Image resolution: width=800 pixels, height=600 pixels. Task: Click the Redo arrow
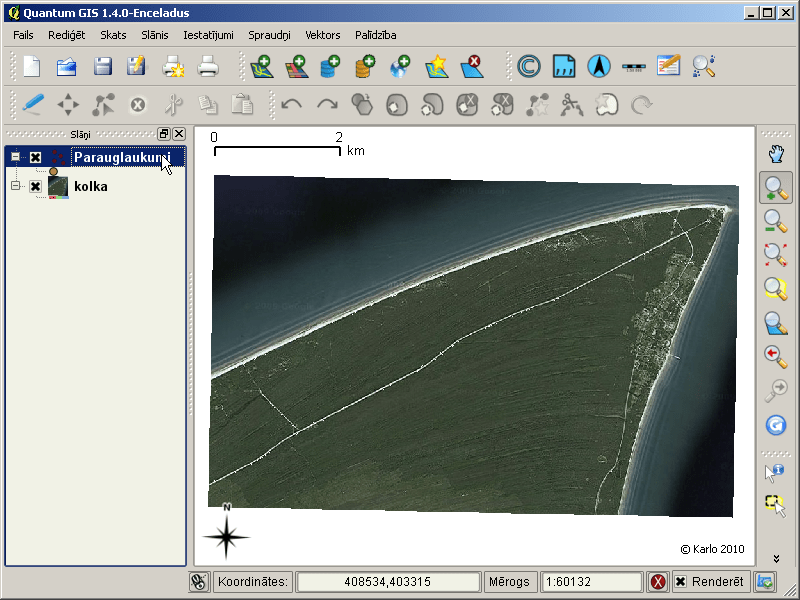[327, 105]
